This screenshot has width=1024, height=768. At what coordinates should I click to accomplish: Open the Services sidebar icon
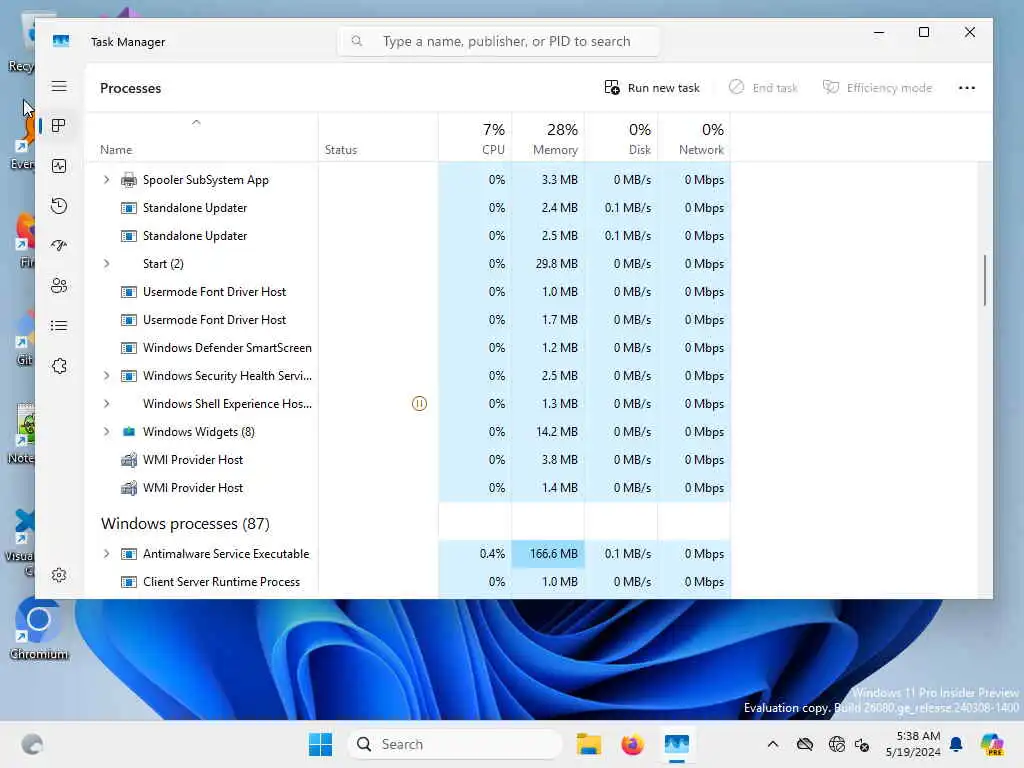[x=59, y=366]
